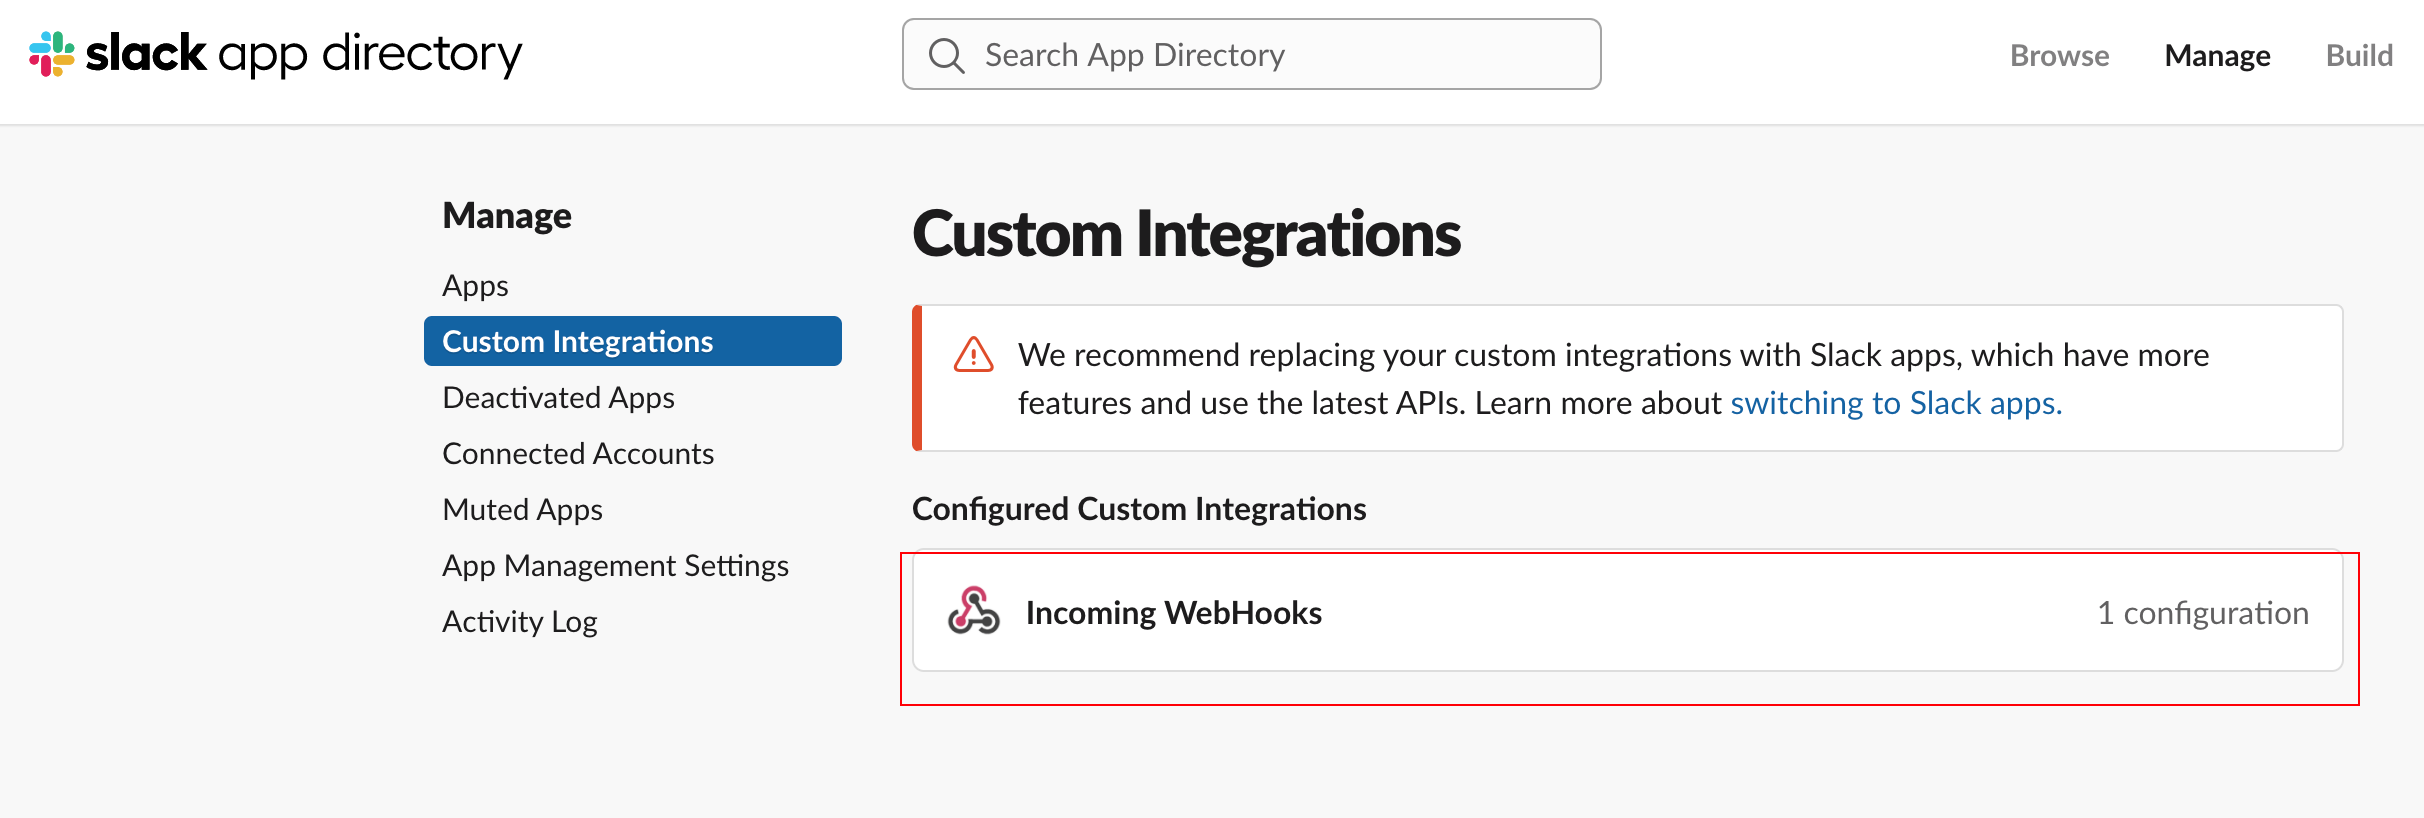This screenshot has width=2424, height=818.
Task: Click the Custom Integrations page heading
Action: tap(1186, 234)
